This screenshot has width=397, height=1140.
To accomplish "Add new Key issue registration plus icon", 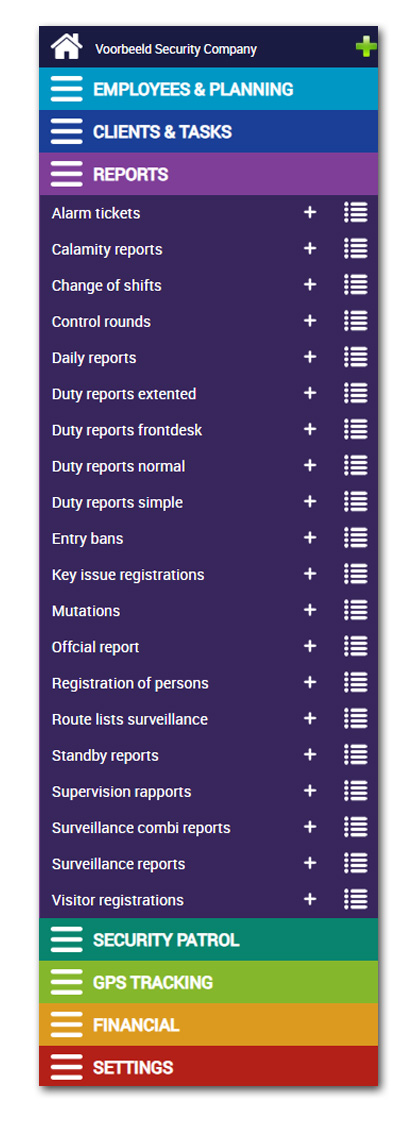I will (x=310, y=574).
